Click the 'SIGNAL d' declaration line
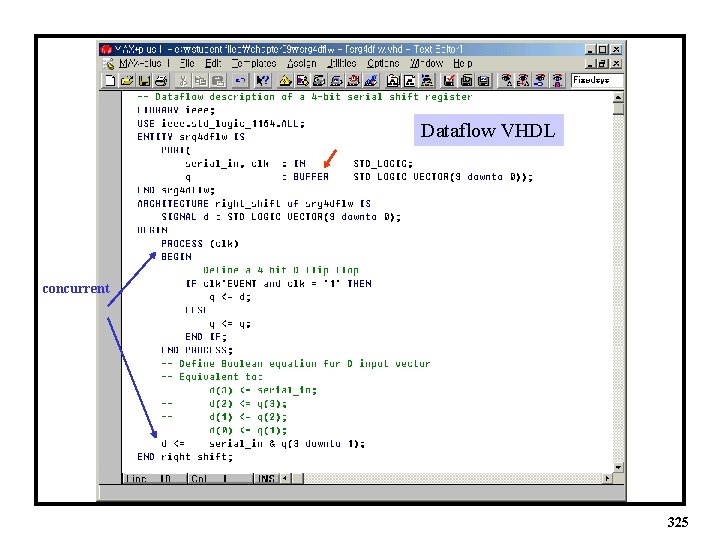 [x=281, y=217]
